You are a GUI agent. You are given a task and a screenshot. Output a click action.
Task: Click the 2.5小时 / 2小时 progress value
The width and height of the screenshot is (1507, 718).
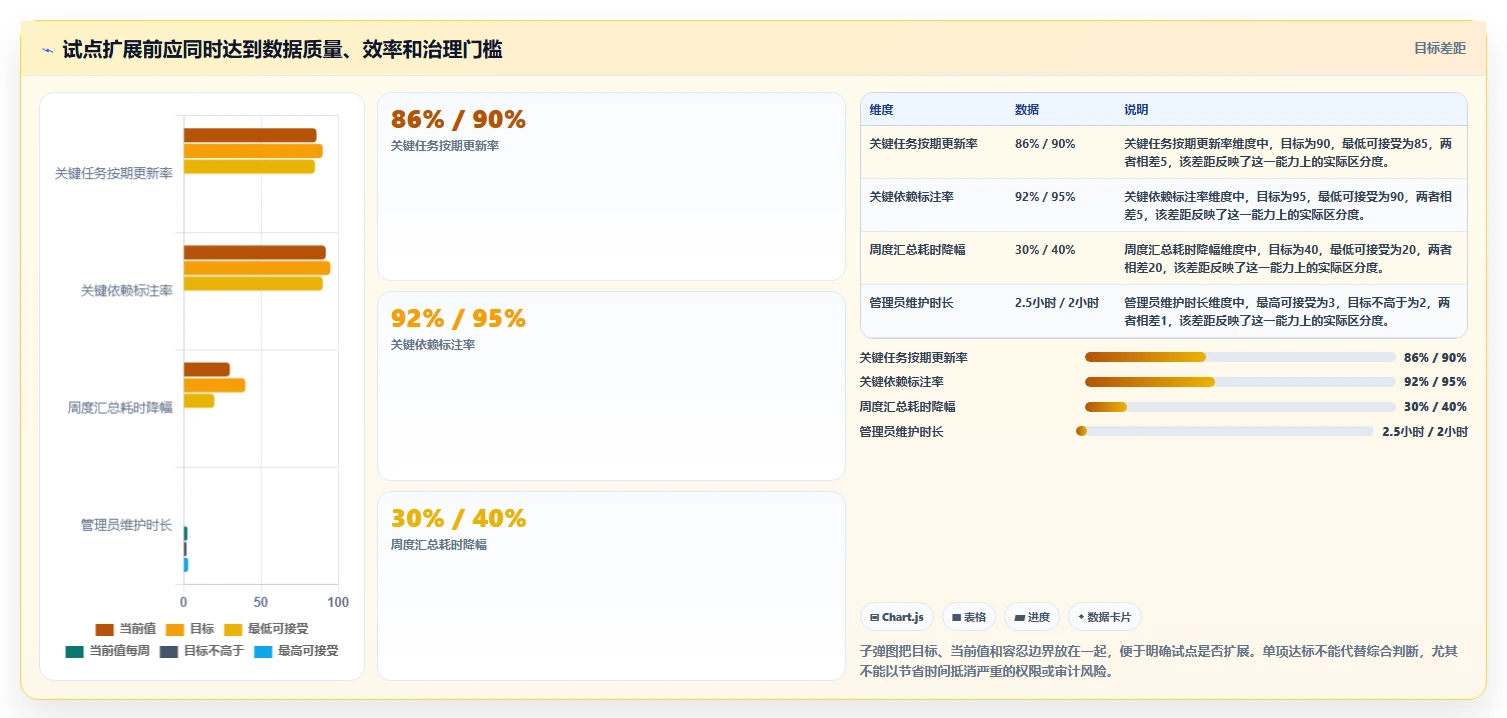(1424, 432)
